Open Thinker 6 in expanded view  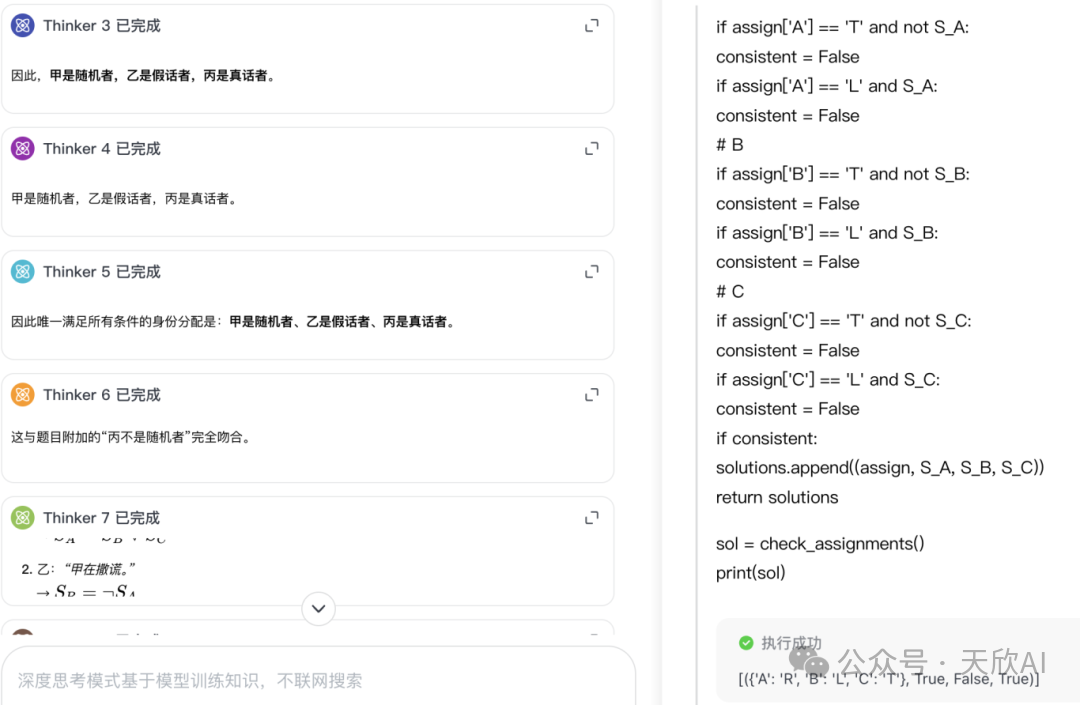click(591, 394)
